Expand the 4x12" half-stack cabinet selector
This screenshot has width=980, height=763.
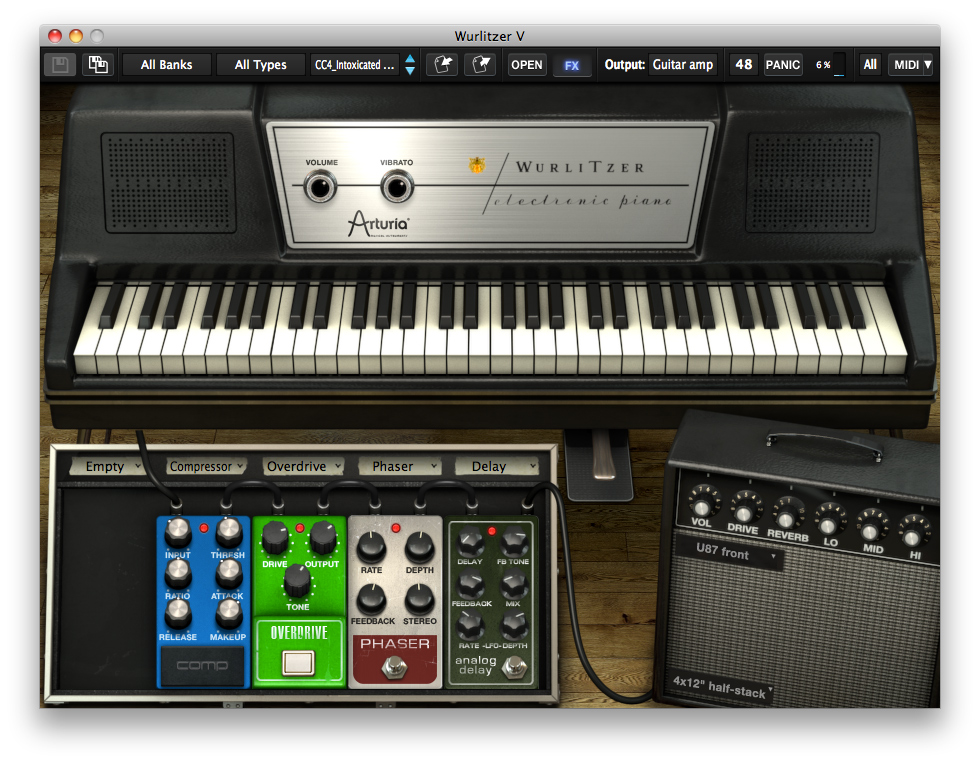tap(721, 689)
